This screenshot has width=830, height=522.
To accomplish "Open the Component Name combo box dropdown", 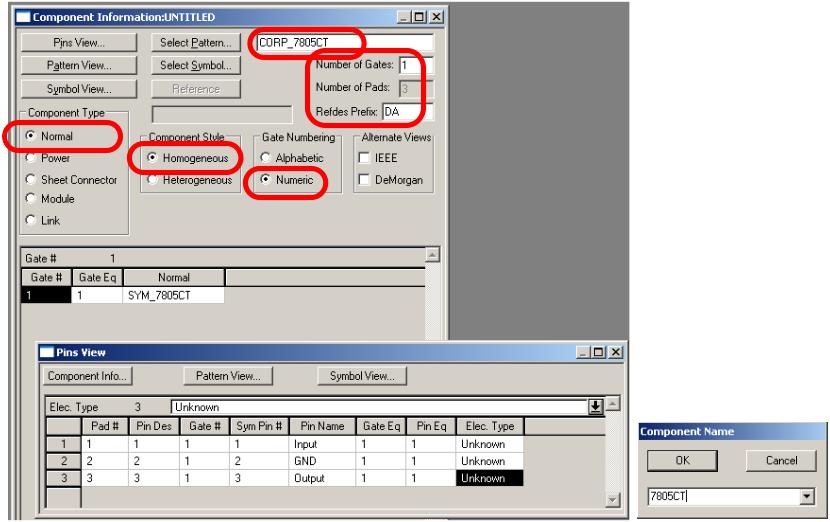I will [x=807, y=496].
